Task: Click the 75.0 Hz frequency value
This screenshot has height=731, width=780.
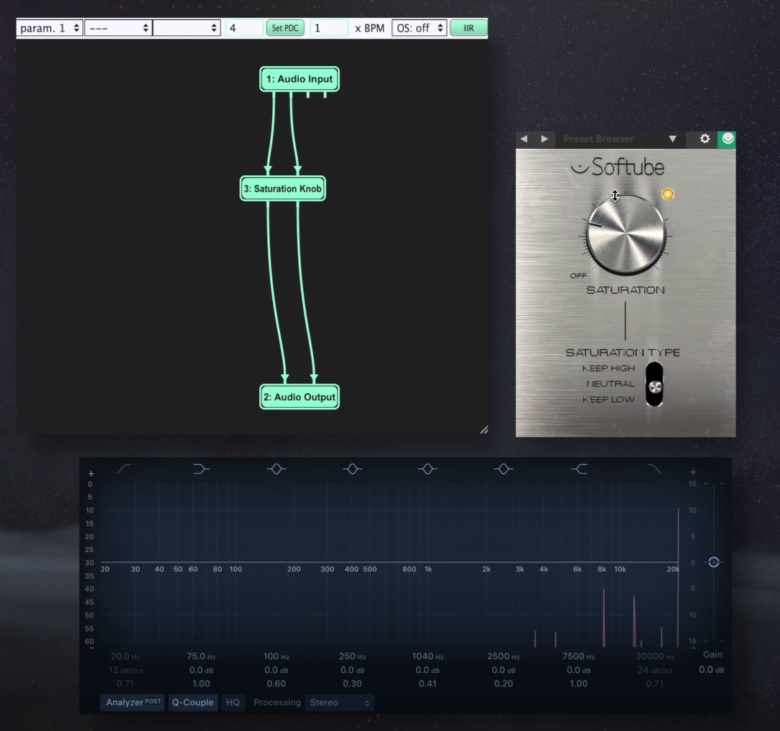Action: (x=201, y=656)
